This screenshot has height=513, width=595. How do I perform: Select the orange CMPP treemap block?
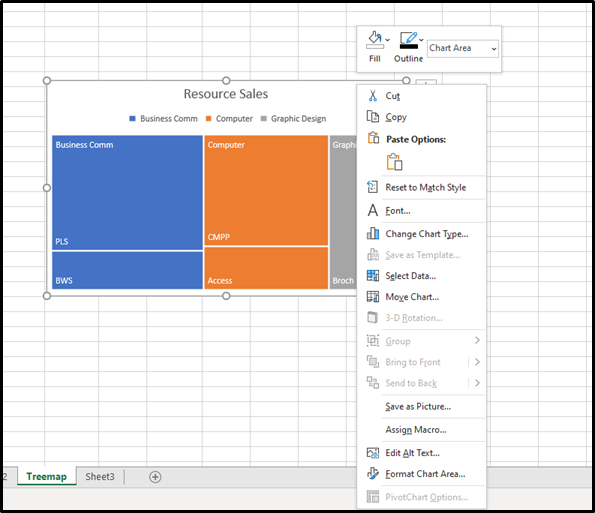coord(266,190)
